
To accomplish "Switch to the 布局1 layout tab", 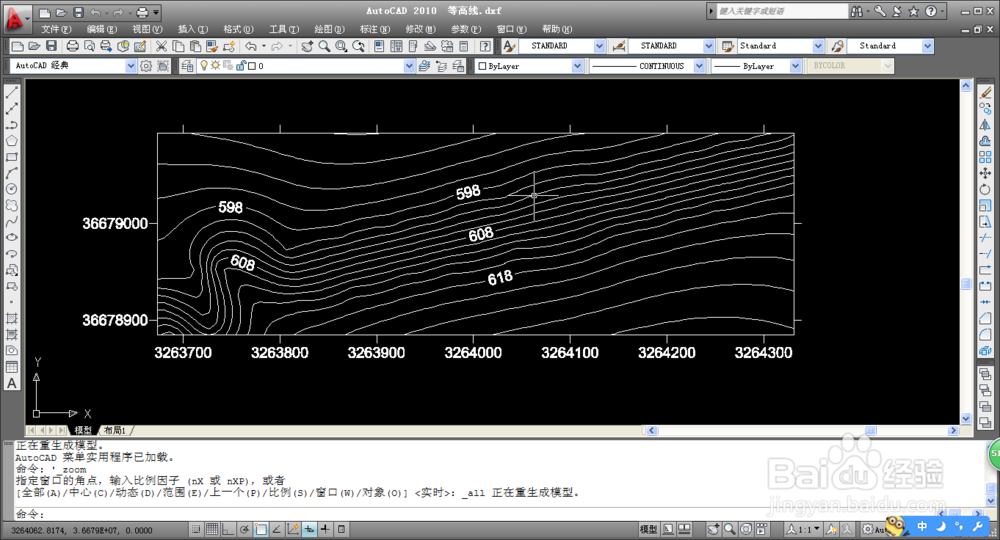I will (115, 430).
